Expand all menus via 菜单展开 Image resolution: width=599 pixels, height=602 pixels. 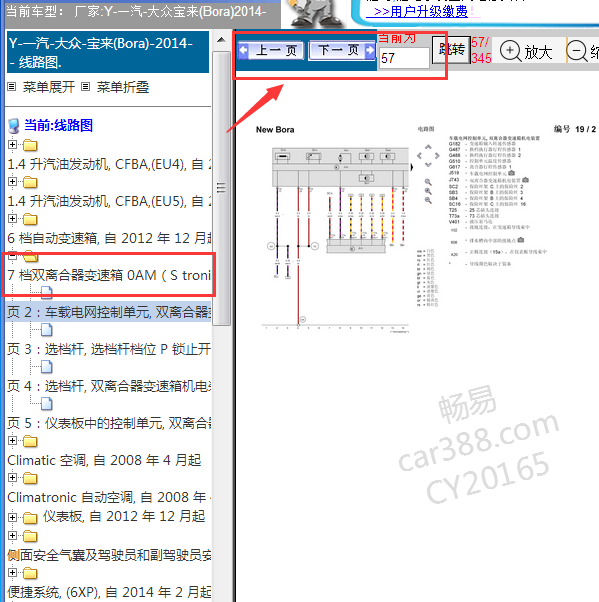(x=48, y=87)
